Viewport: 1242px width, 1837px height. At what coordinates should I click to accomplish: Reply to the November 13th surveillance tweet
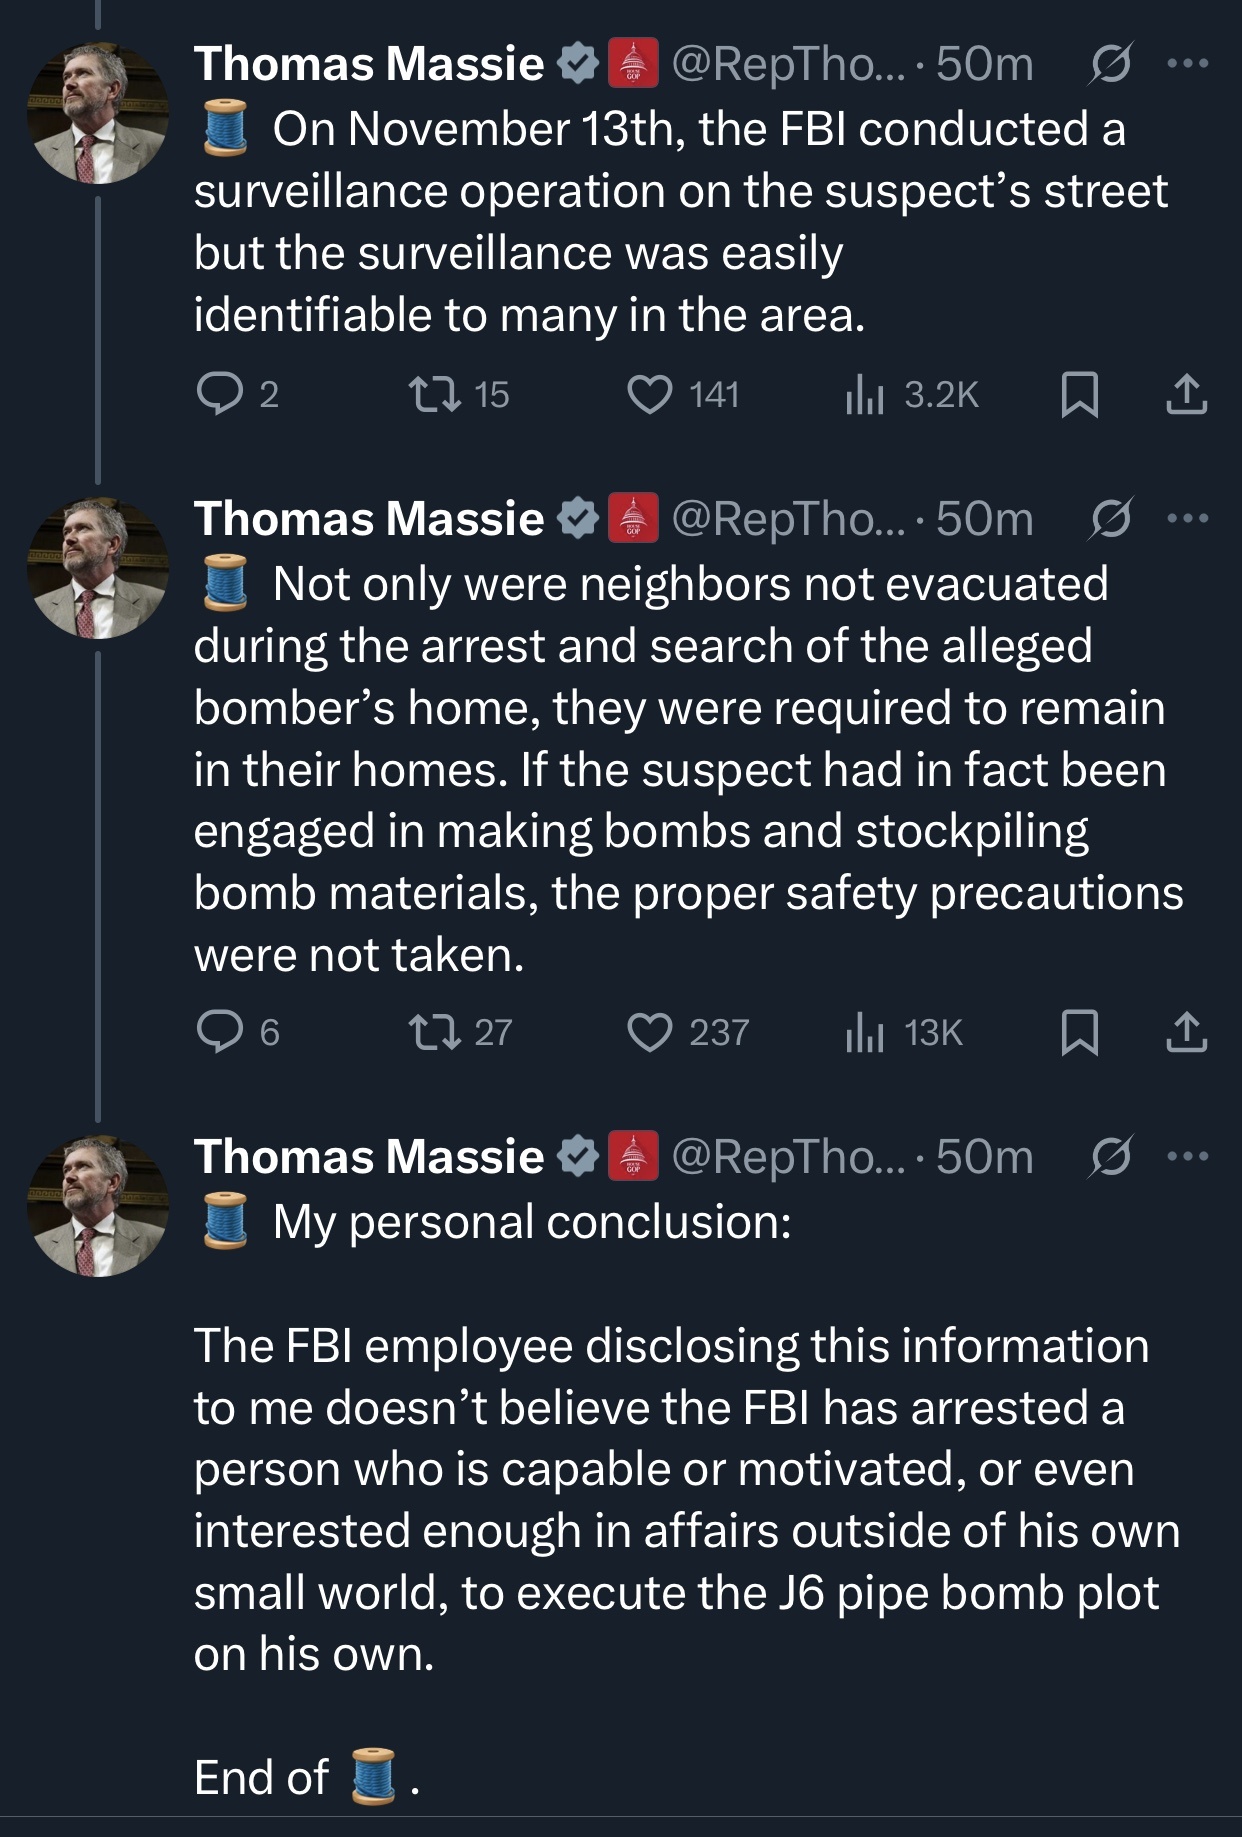click(x=215, y=394)
